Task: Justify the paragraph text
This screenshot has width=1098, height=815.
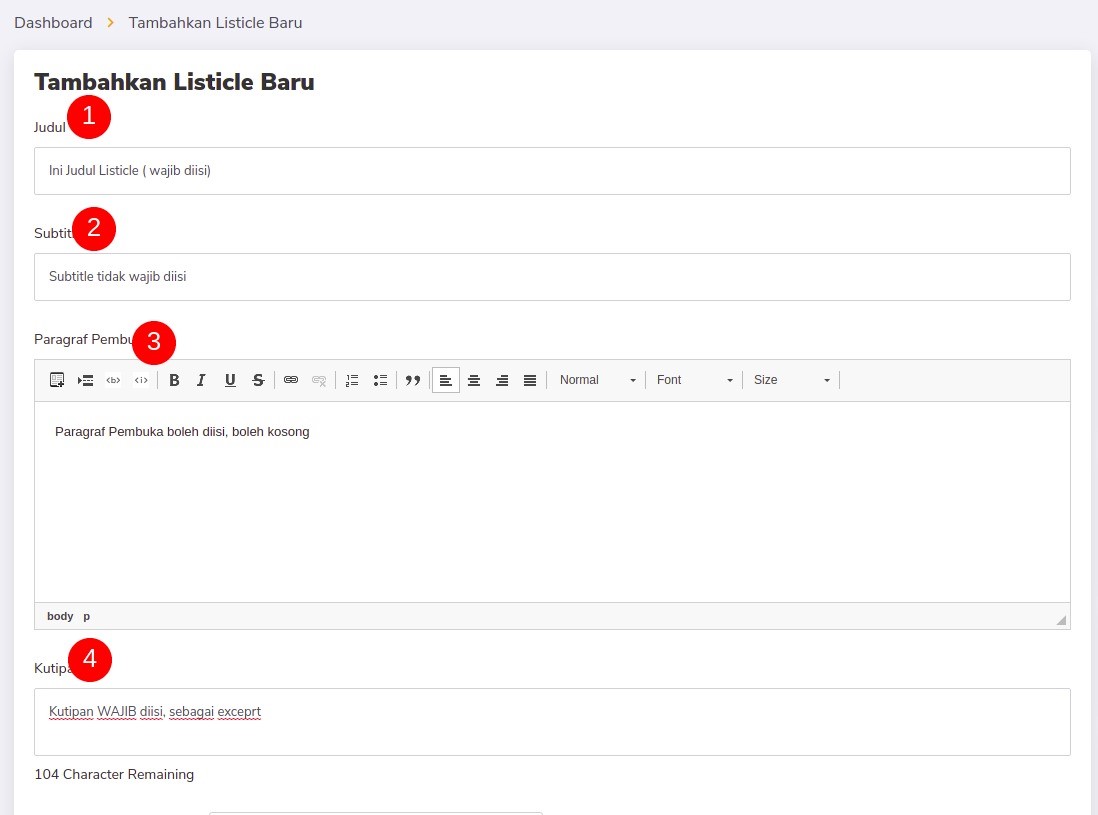Action: click(530, 380)
